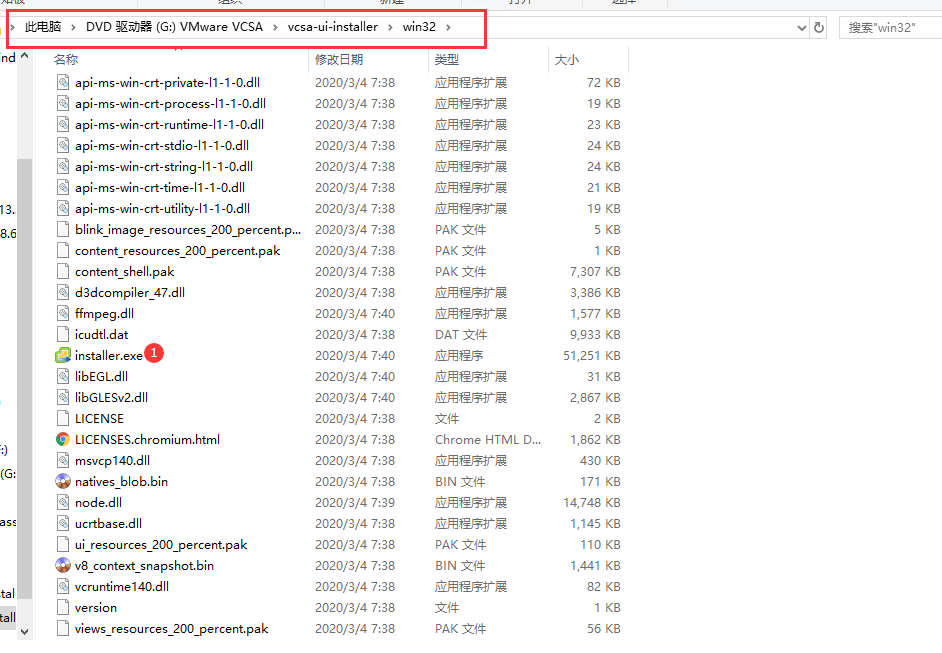Sort files by 名称 column header
Screen dimensions: 942x653
[66, 60]
